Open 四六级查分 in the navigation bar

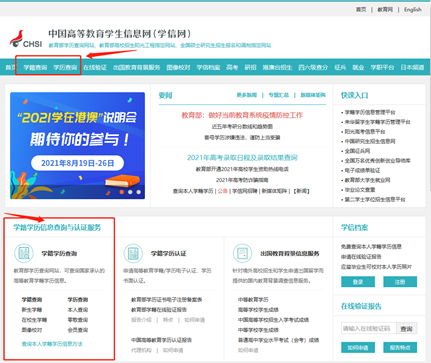tap(313, 67)
